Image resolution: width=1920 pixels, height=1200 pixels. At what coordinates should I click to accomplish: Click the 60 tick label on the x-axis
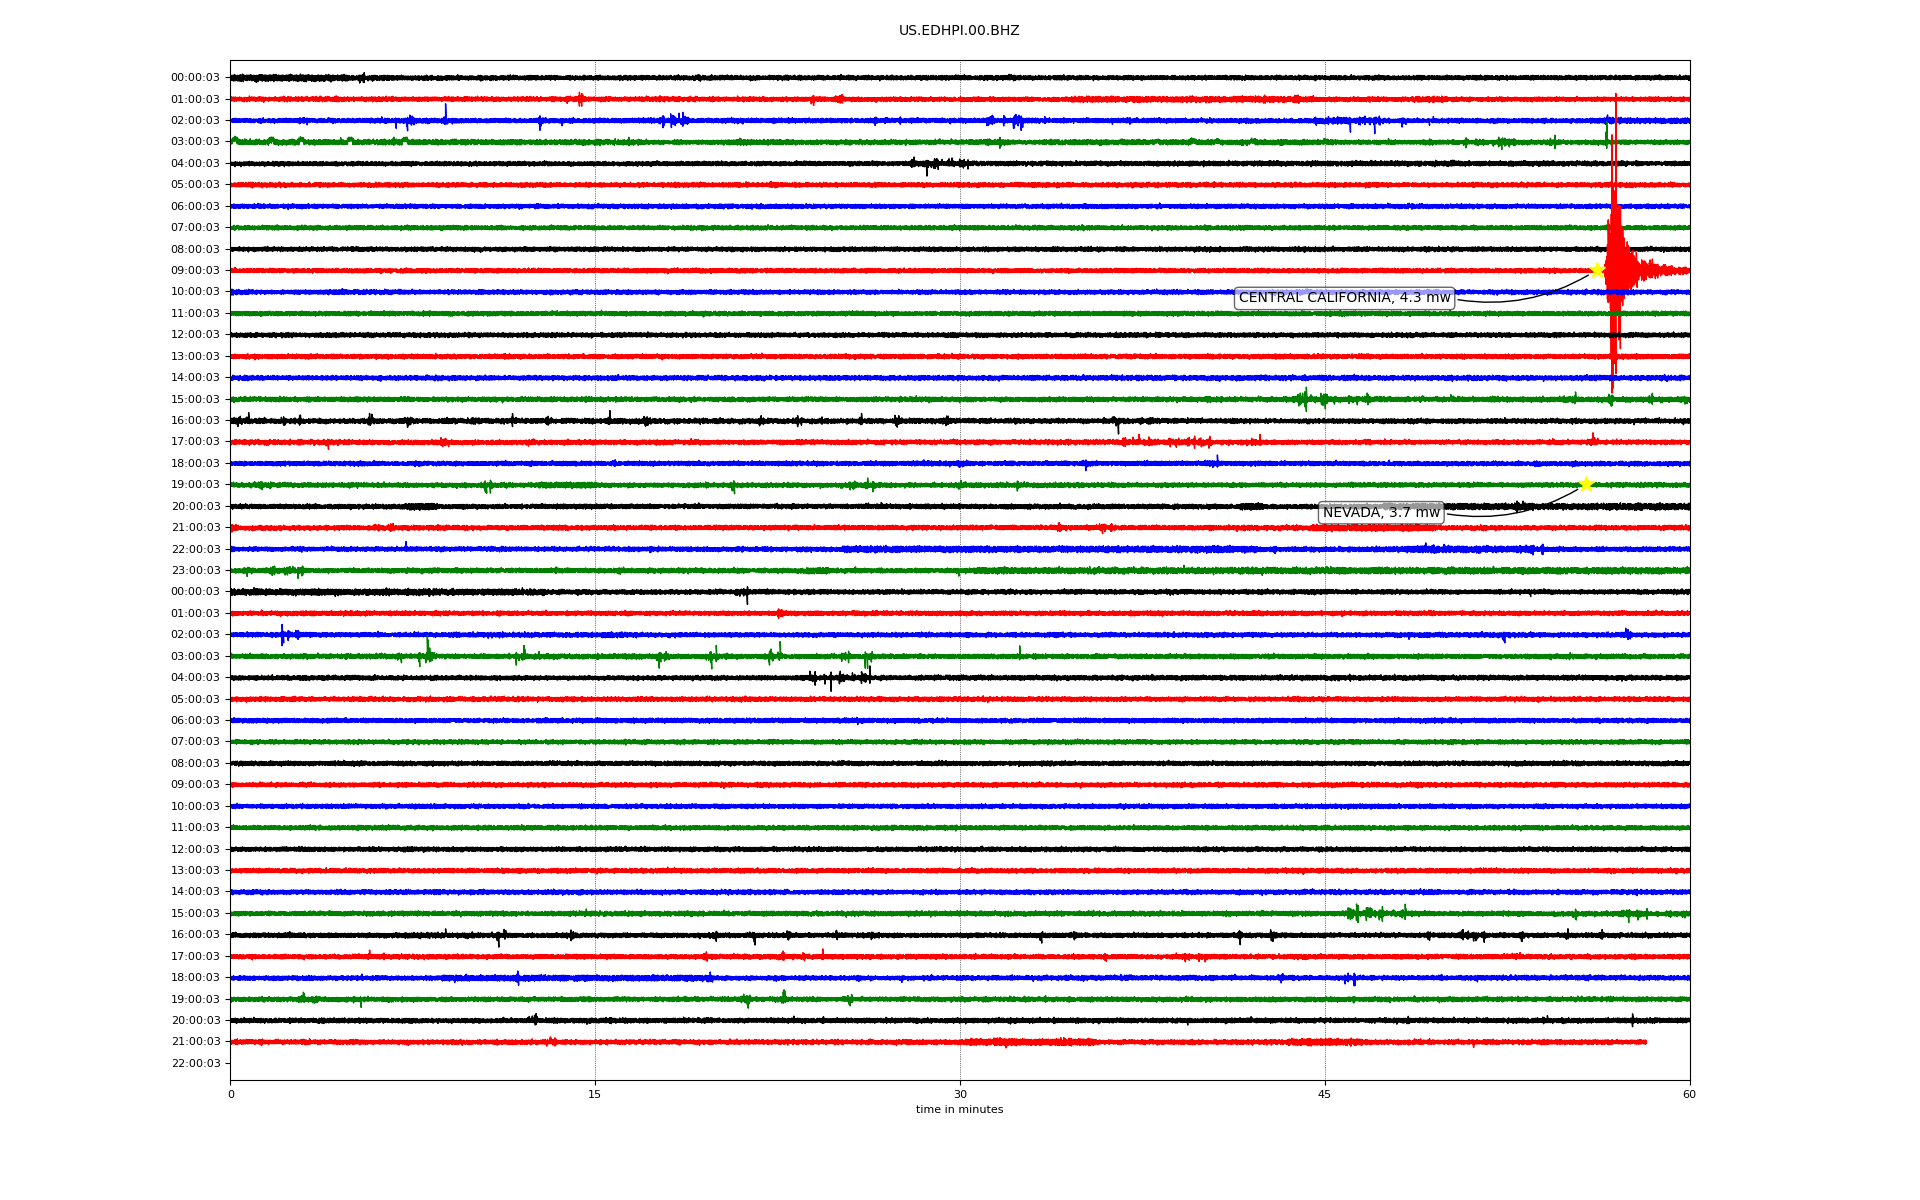(1689, 1094)
